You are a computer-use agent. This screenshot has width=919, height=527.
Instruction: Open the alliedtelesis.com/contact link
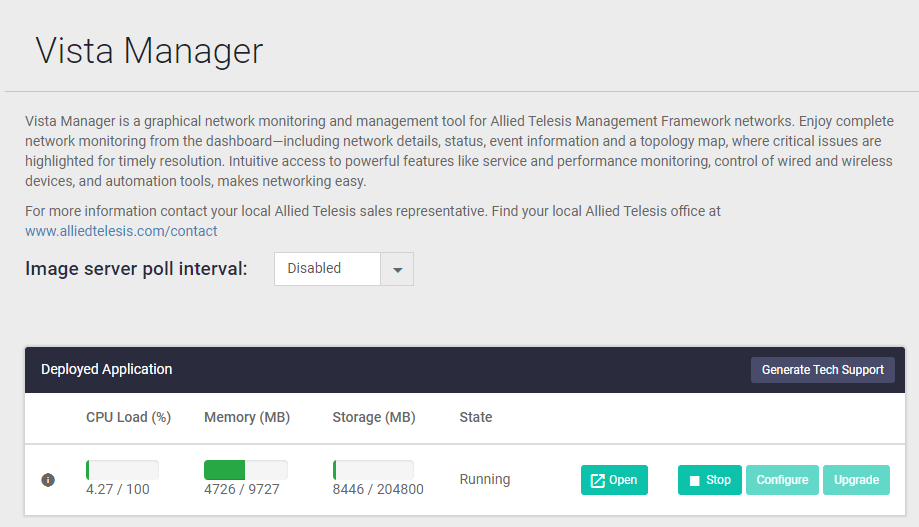[121, 231]
